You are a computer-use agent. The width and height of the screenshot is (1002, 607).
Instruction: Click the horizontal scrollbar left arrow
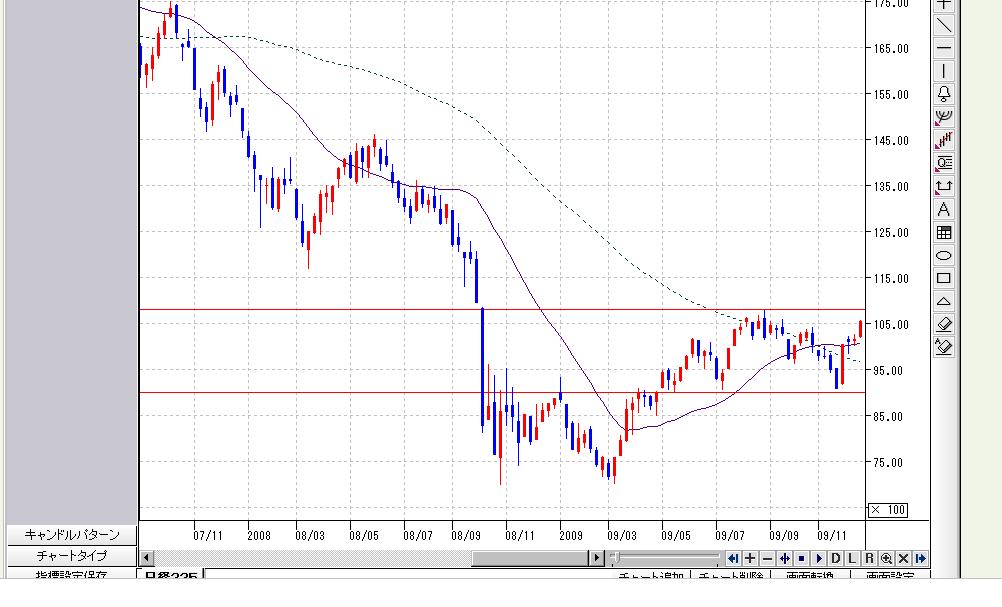(x=146, y=558)
